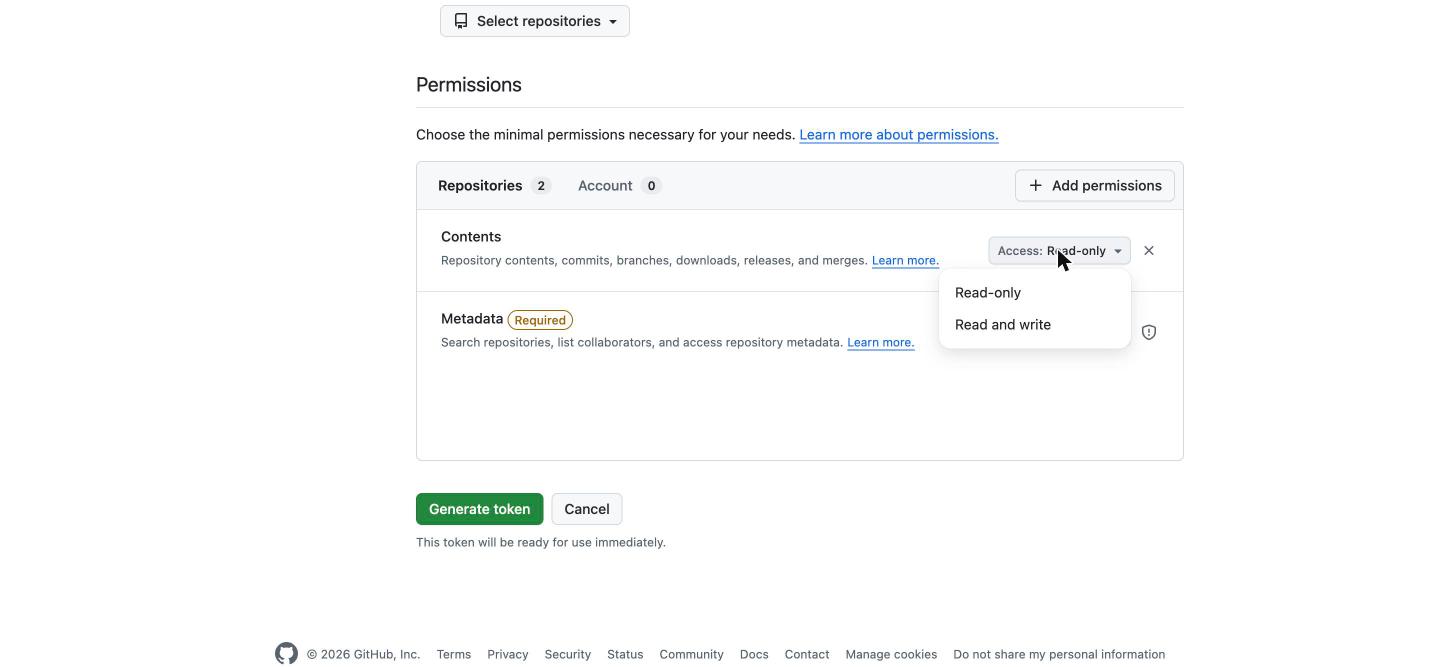Open the Contact footer link
Viewport: 1440px width, 667px height.
coord(807,654)
